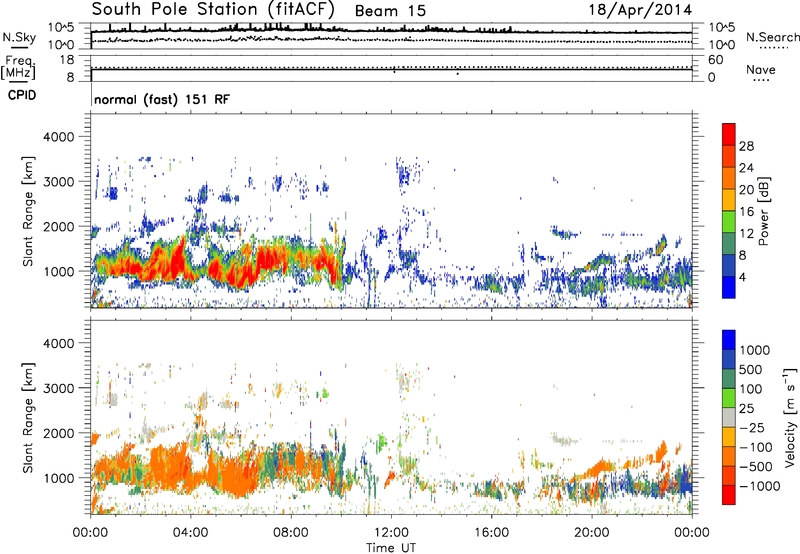
Task: Click the 16:00 time tick label
Action: (491, 533)
